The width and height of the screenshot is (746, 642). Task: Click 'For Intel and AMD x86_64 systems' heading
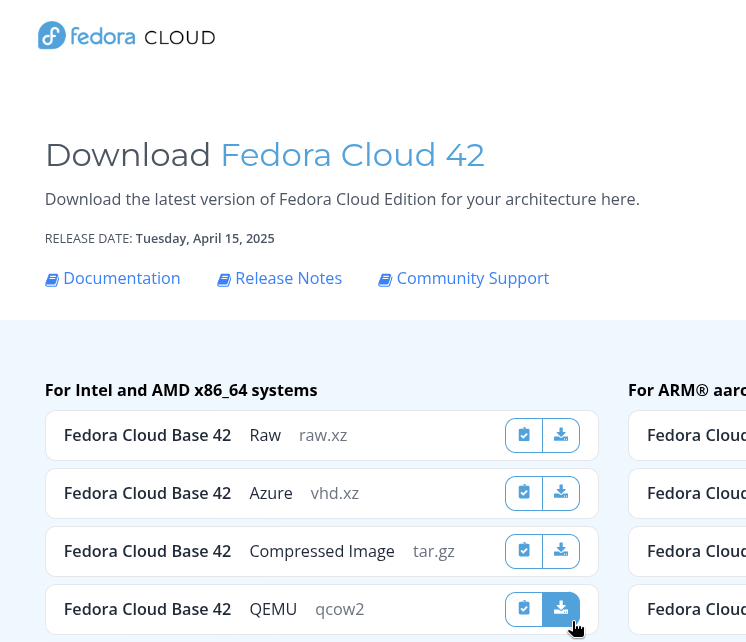[181, 390]
